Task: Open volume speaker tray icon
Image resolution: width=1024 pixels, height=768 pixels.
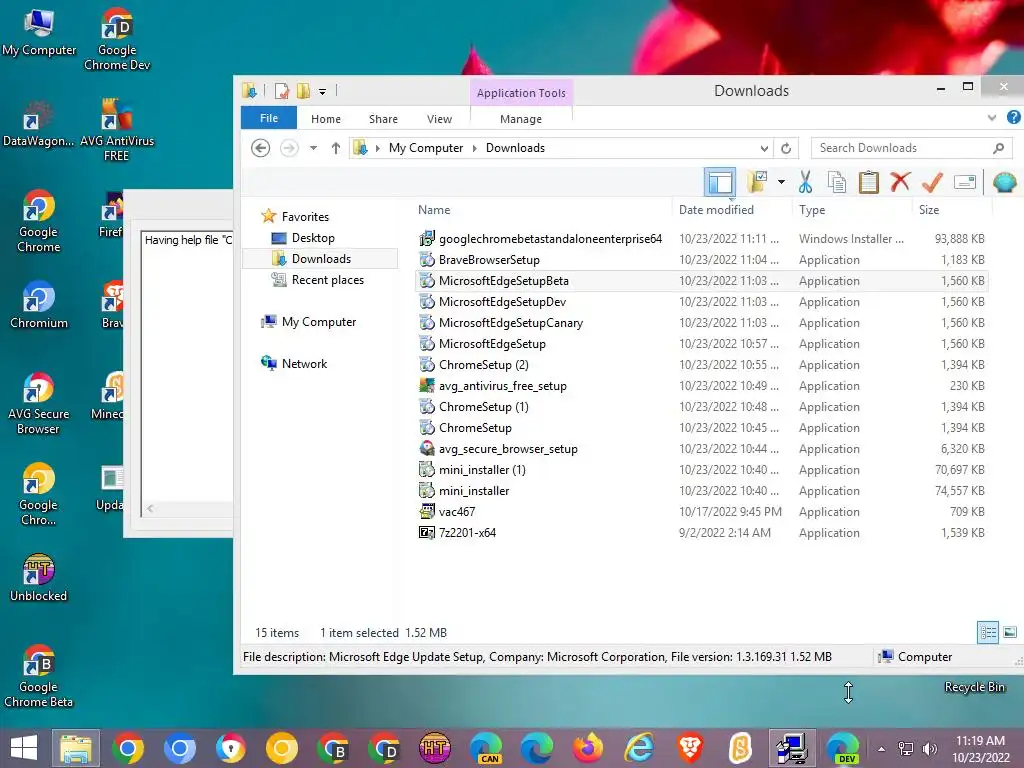Action: point(929,748)
